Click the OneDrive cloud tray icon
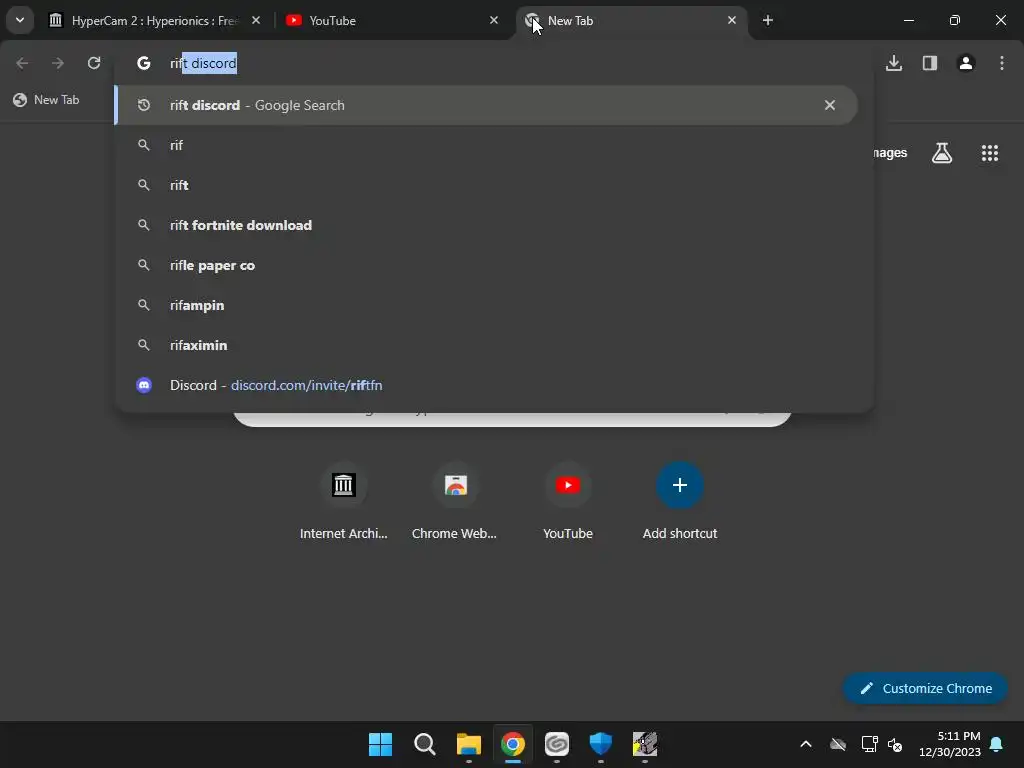Image resolution: width=1024 pixels, height=768 pixels. 838,744
